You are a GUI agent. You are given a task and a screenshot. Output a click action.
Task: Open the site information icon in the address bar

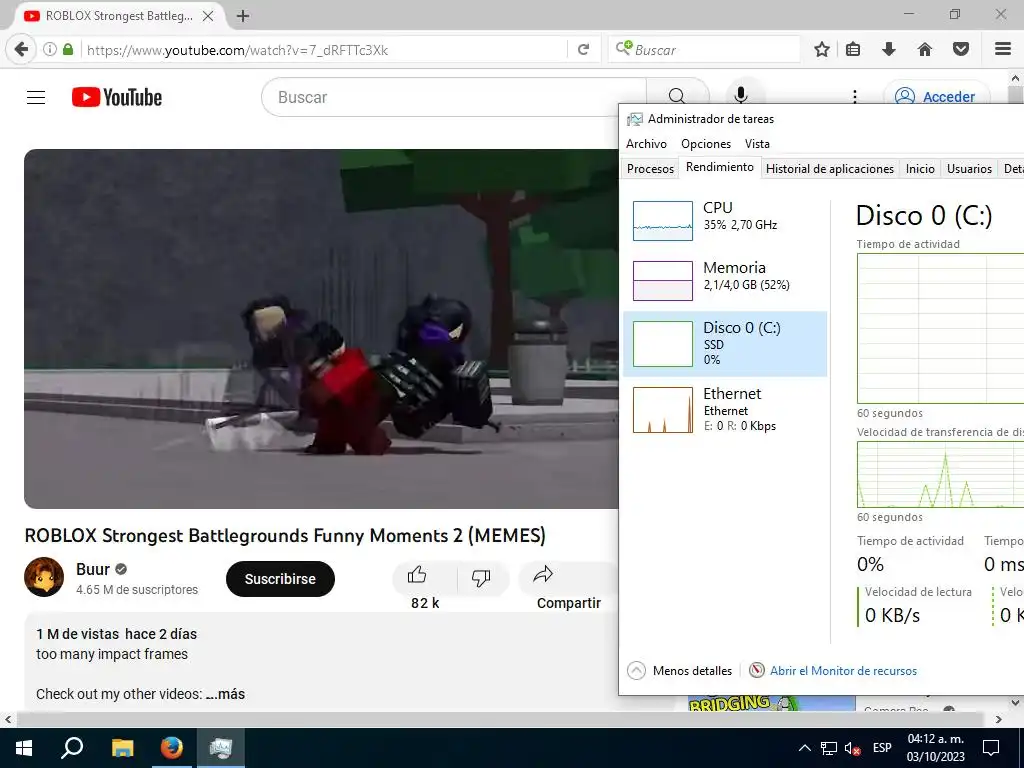pos(50,50)
